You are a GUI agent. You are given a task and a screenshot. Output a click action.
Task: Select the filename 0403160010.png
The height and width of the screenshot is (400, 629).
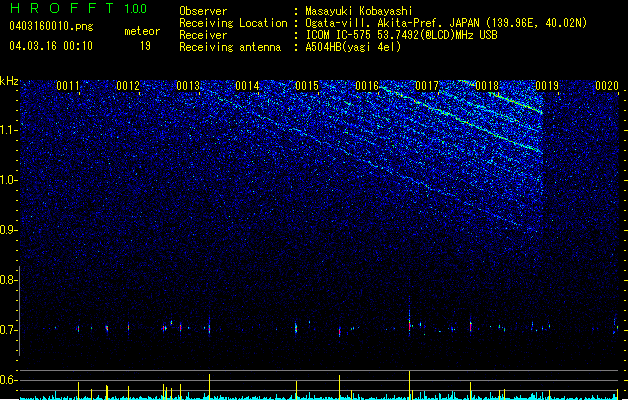[51, 26]
